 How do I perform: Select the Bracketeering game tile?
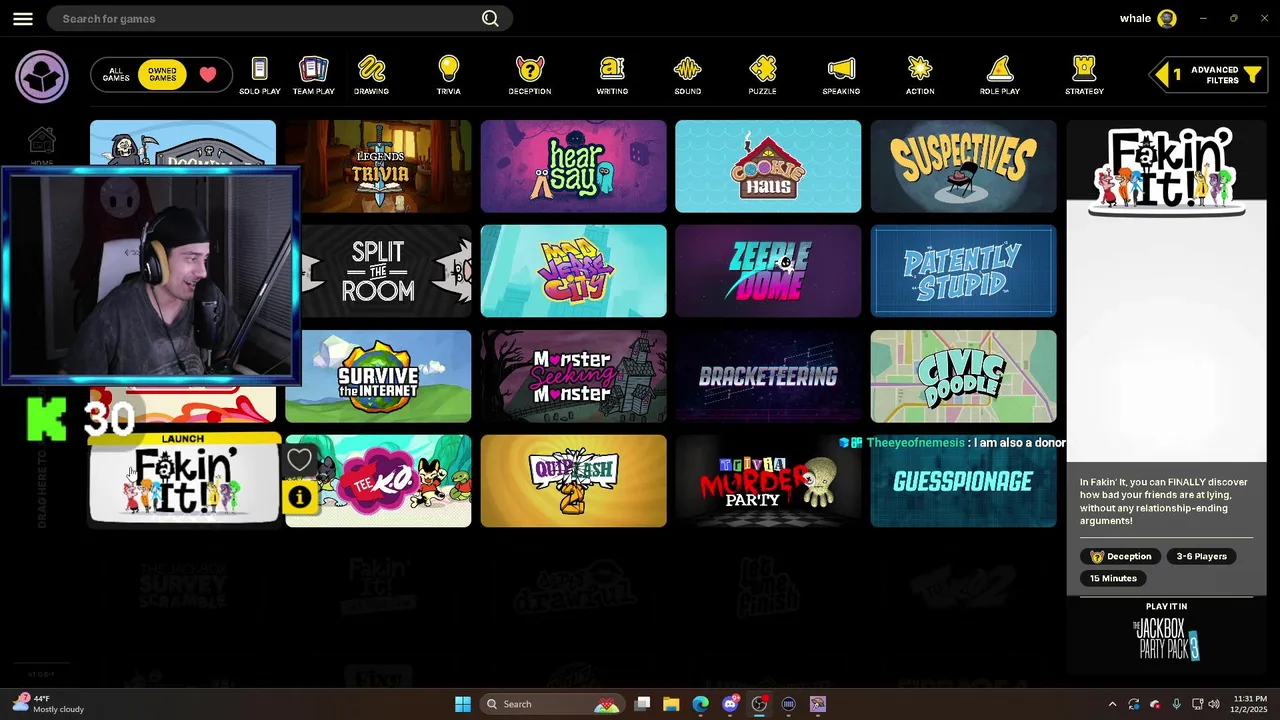768,376
